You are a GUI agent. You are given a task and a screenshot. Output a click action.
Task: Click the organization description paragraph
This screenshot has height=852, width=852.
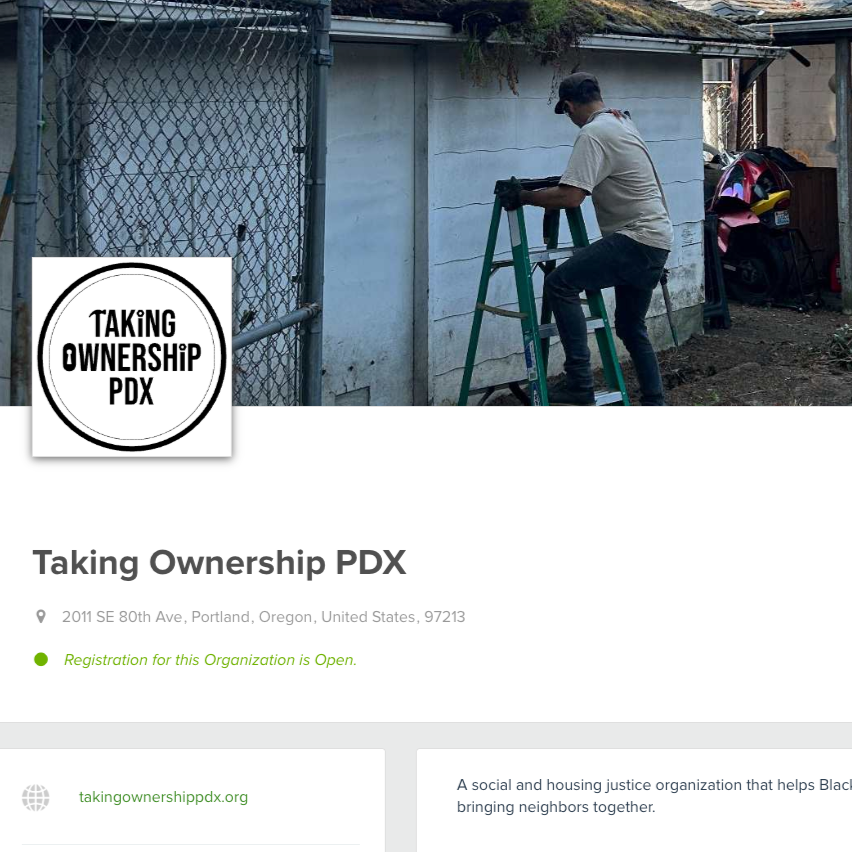pyautogui.click(x=654, y=796)
